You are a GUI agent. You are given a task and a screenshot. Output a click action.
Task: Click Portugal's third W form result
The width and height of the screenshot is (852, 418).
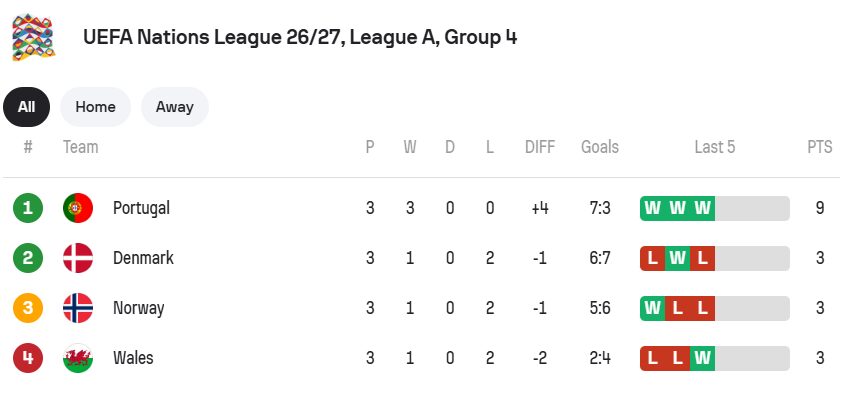coord(703,208)
